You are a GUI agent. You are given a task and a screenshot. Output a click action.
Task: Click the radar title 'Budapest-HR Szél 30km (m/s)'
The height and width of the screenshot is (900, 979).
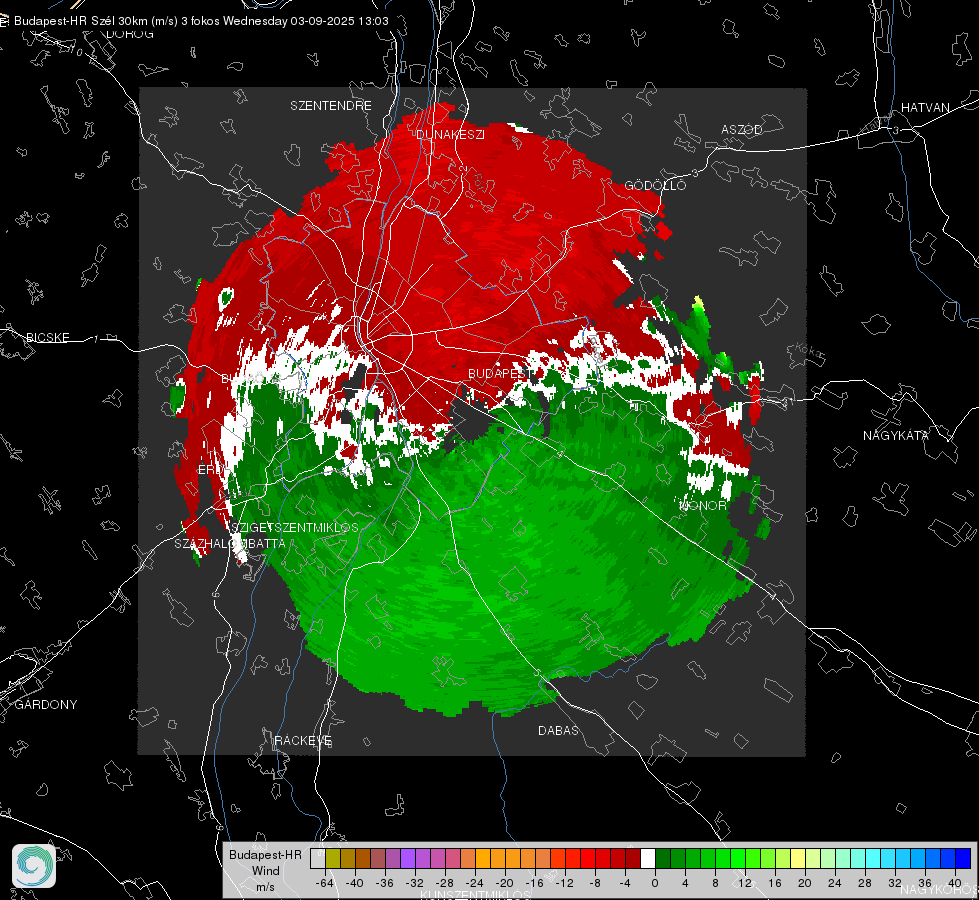click(x=96, y=21)
